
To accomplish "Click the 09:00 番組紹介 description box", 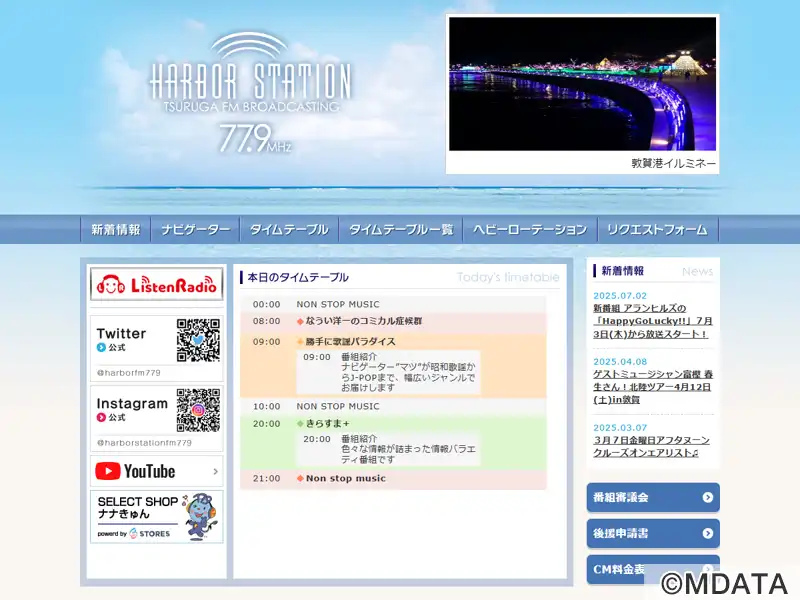I will click(x=388, y=372).
